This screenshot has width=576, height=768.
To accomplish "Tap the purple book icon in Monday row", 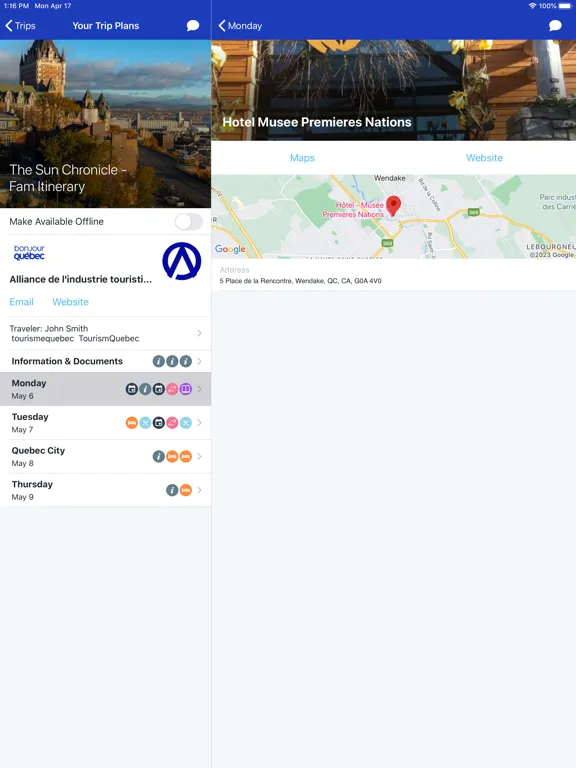I will point(186,389).
